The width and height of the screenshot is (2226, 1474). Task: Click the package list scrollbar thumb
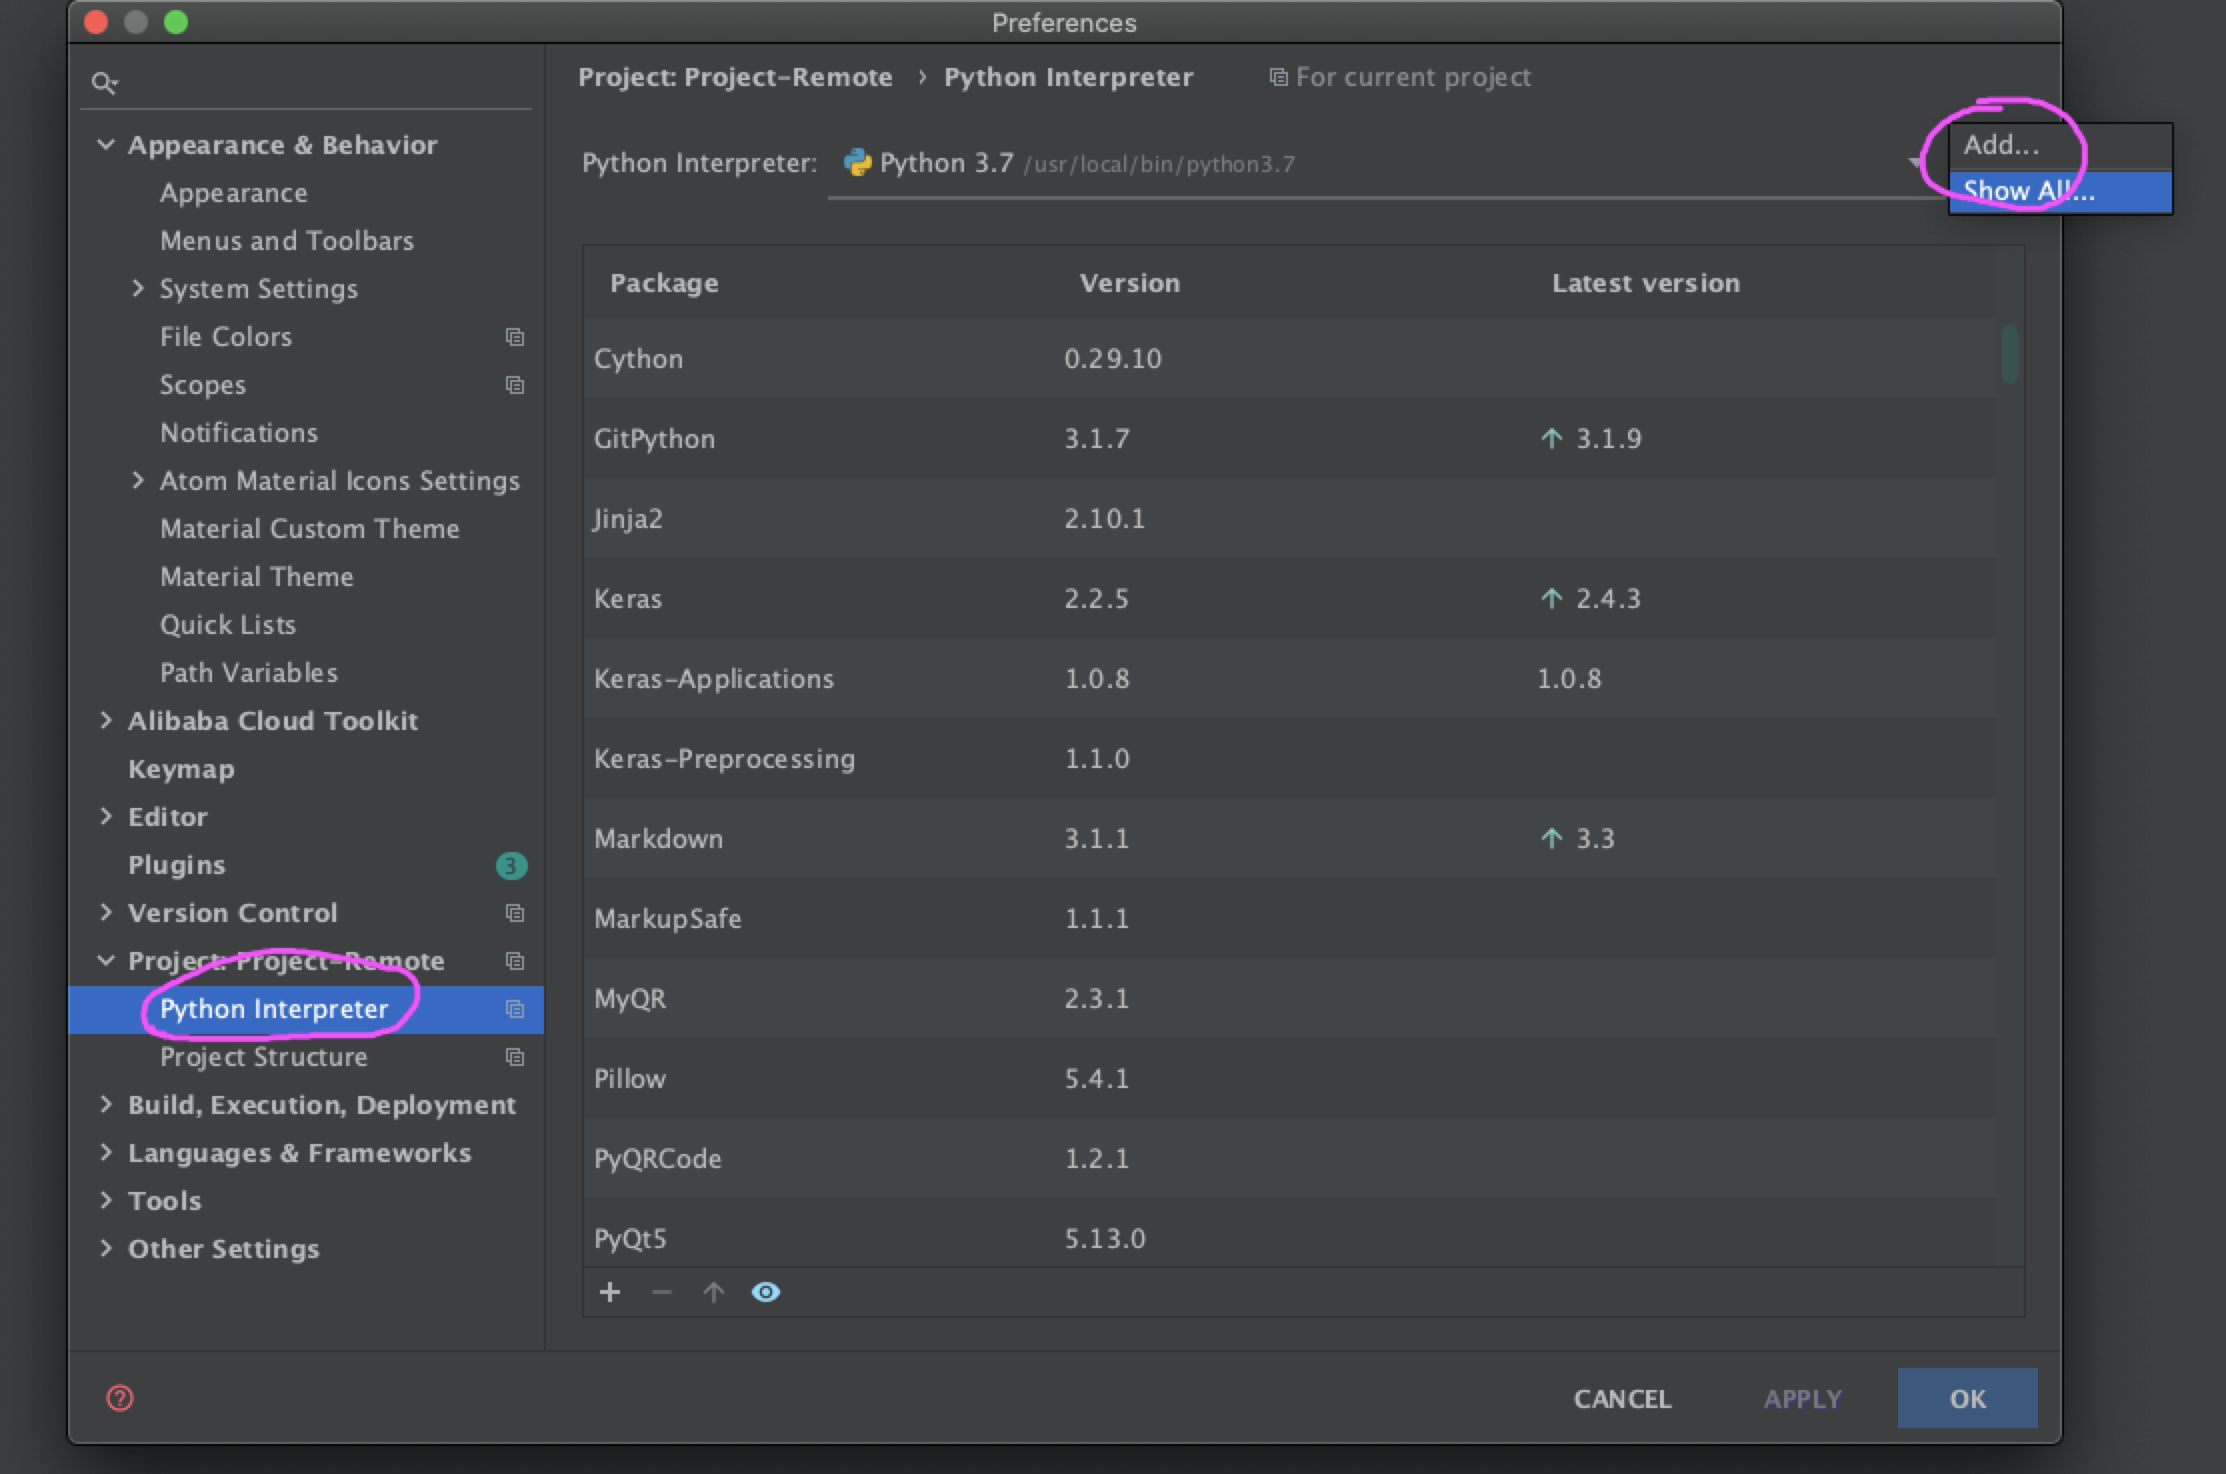2009,353
